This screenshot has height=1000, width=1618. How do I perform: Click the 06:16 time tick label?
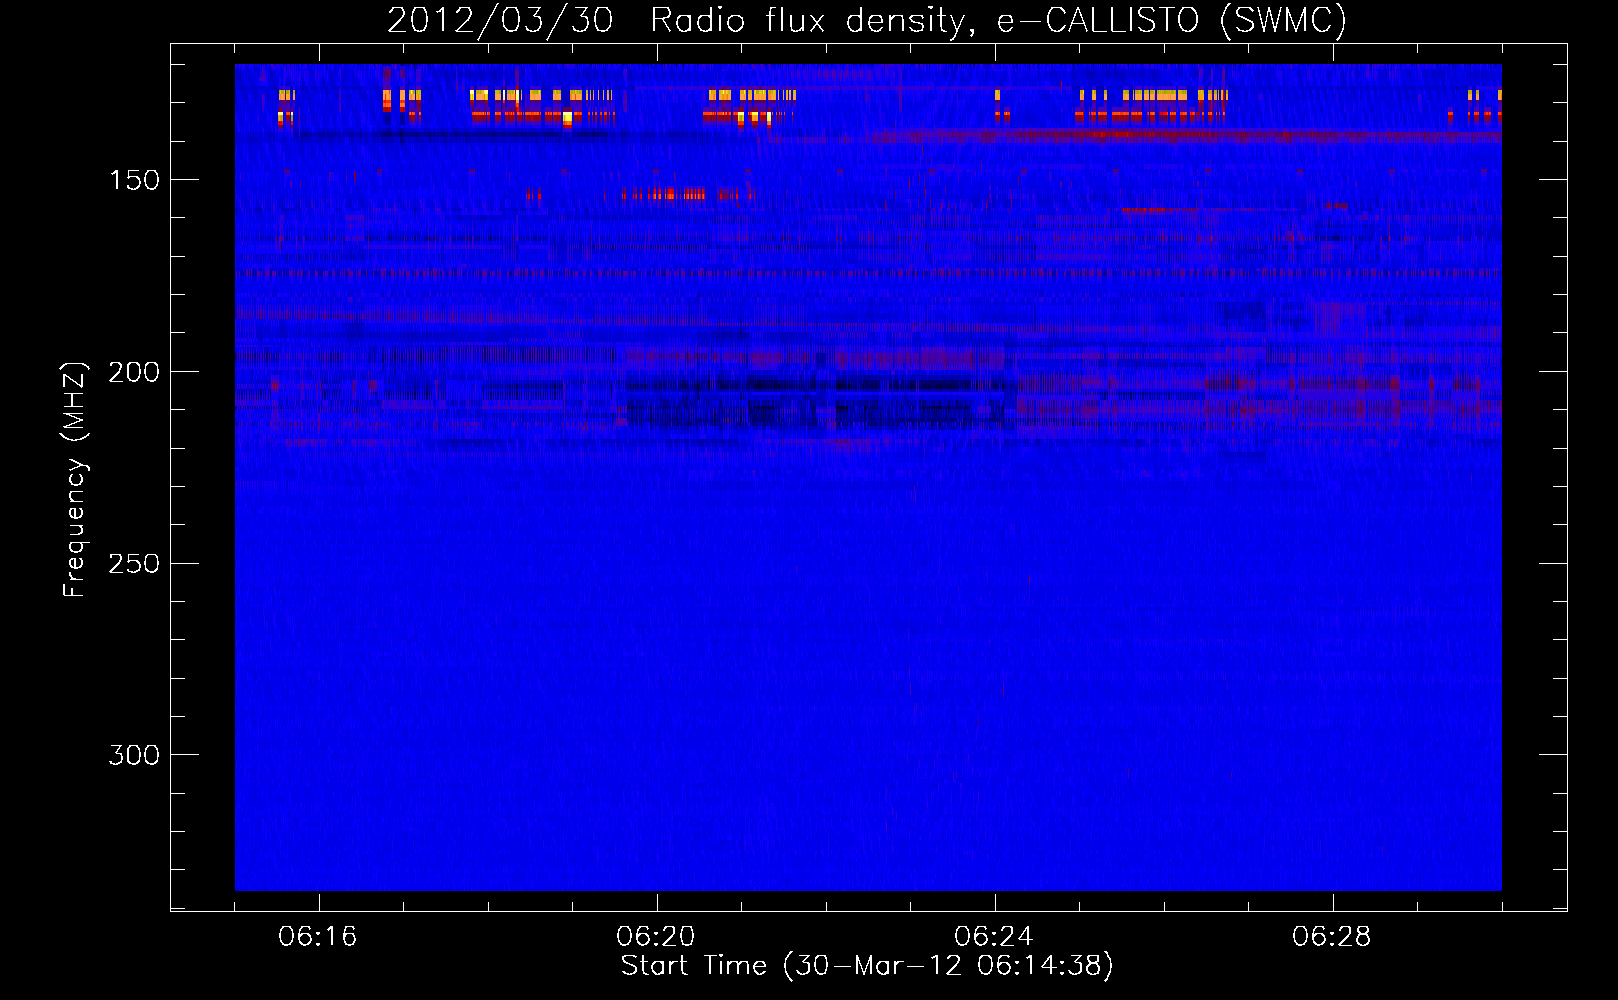(318, 937)
